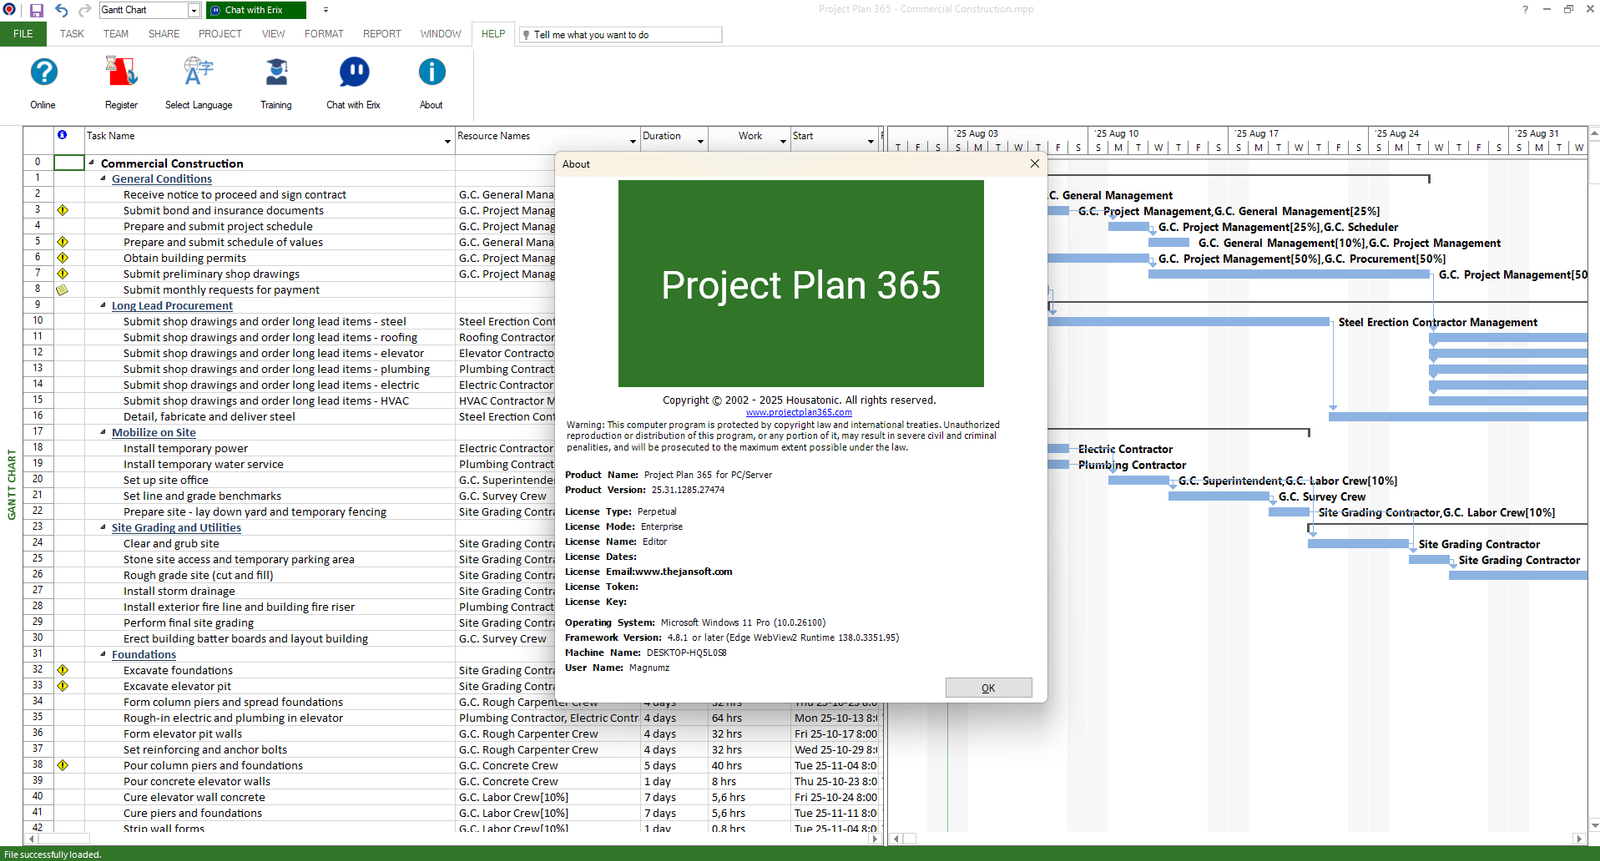The image size is (1600, 861).
Task: Click indicator icon on row 6
Action: (x=62, y=258)
